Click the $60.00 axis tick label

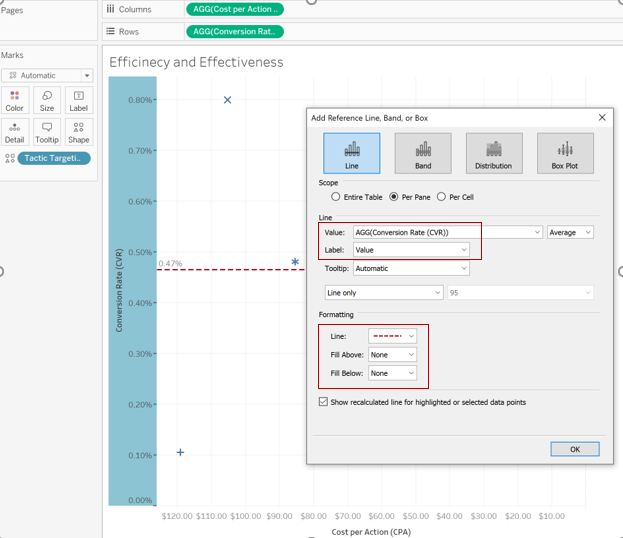click(381, 516)
